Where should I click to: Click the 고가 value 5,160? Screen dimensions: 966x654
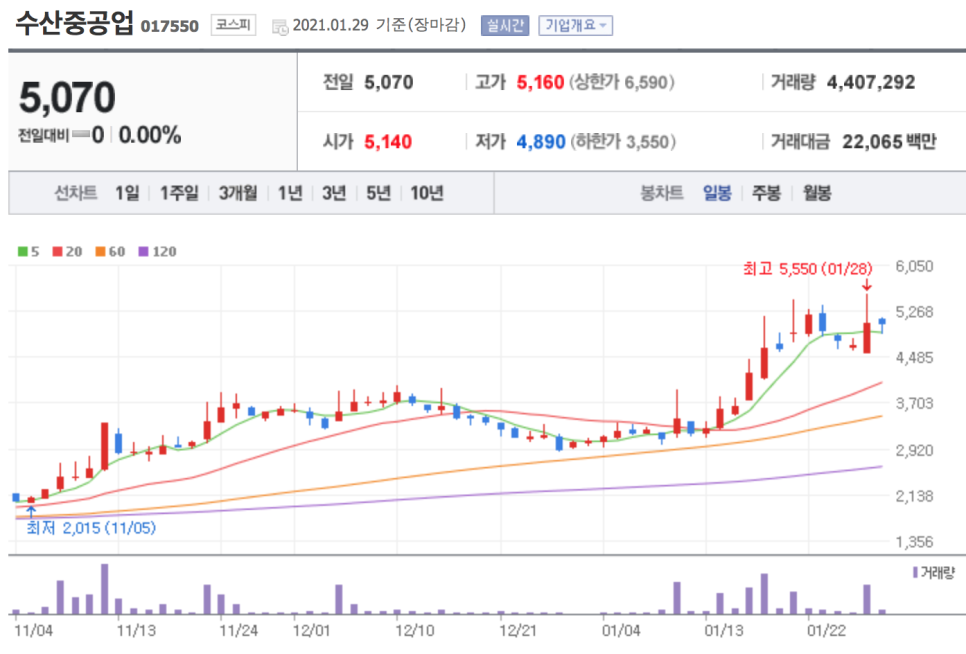(540, 82)
